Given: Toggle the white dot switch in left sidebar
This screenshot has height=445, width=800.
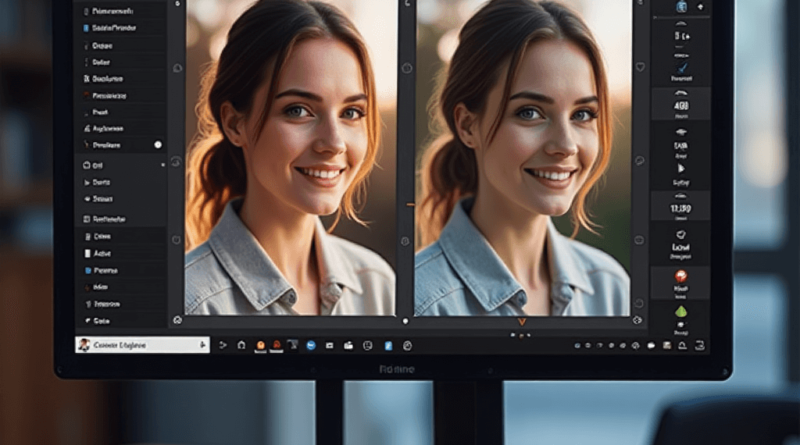Looking at the screenshot, I should pos(158,145).
